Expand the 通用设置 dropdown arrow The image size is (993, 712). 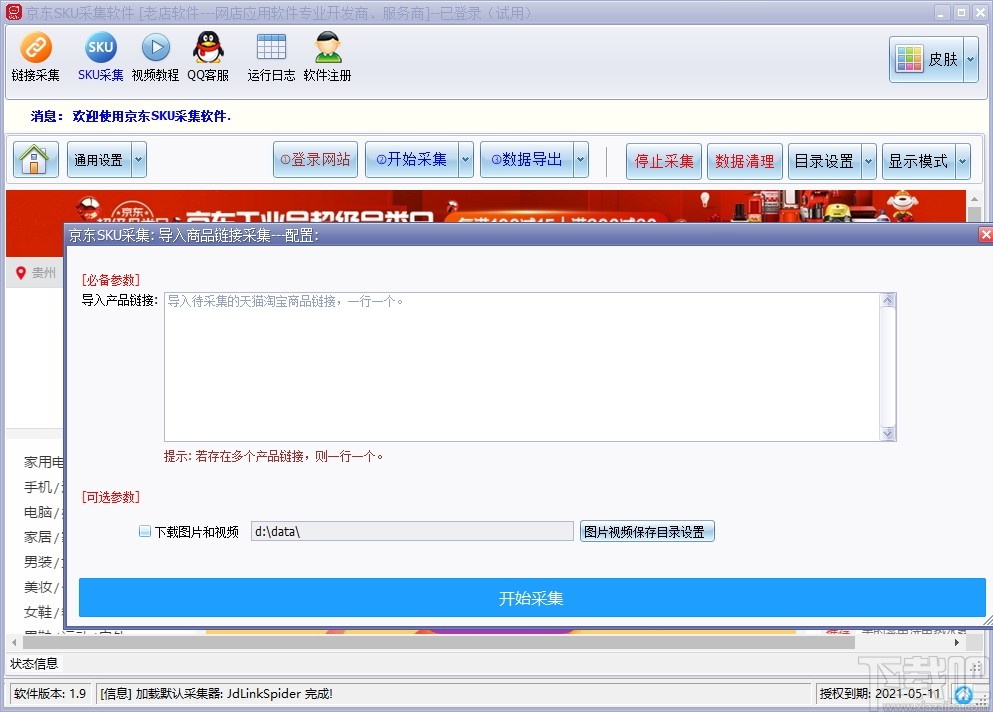(x=136, y=159)
